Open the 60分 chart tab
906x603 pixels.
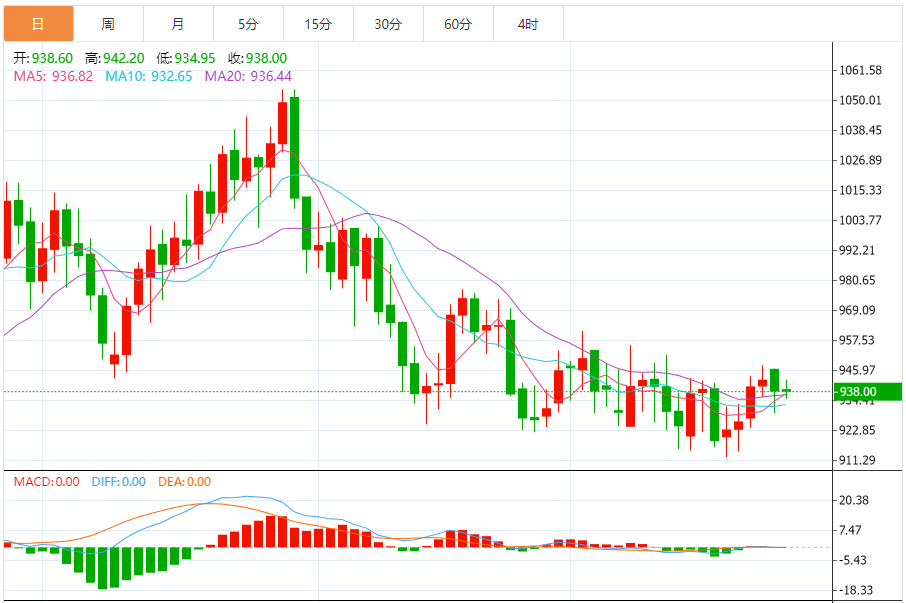(458, 24)
